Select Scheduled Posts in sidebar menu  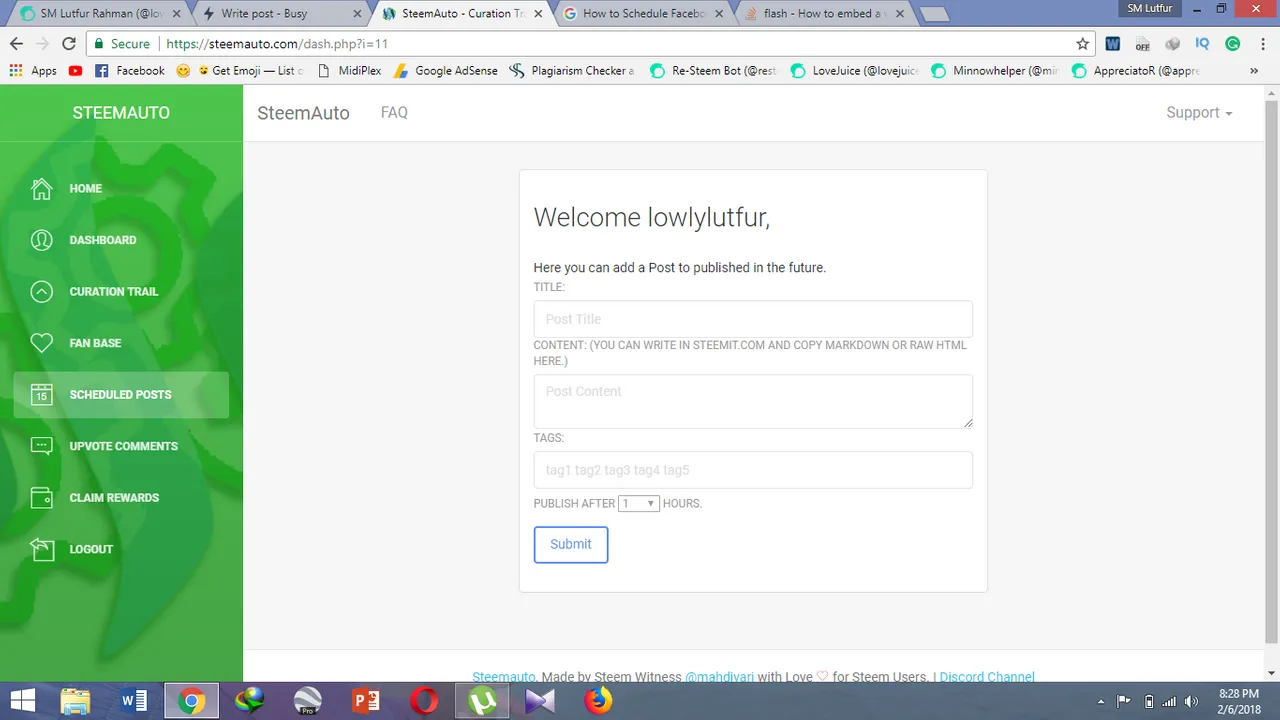pos(121,395)
